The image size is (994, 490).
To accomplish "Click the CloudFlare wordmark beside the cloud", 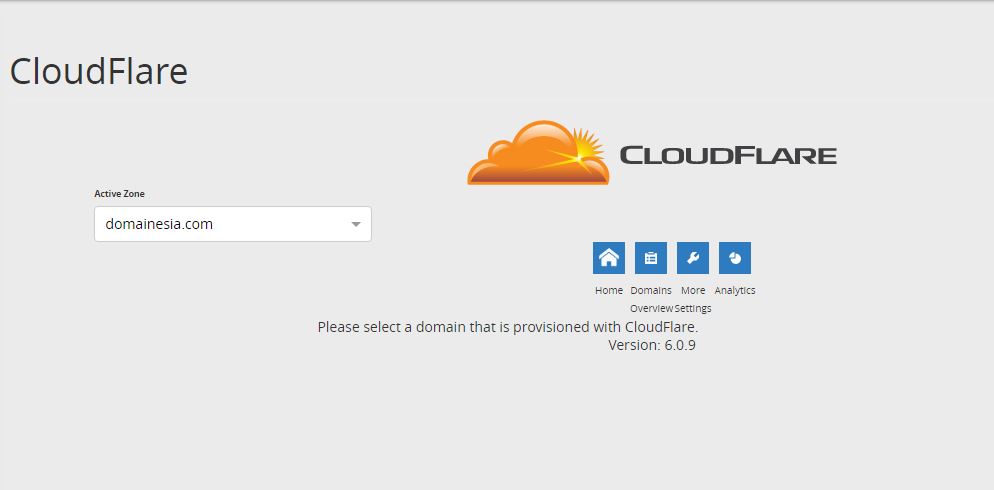I will tap(727, 155).
